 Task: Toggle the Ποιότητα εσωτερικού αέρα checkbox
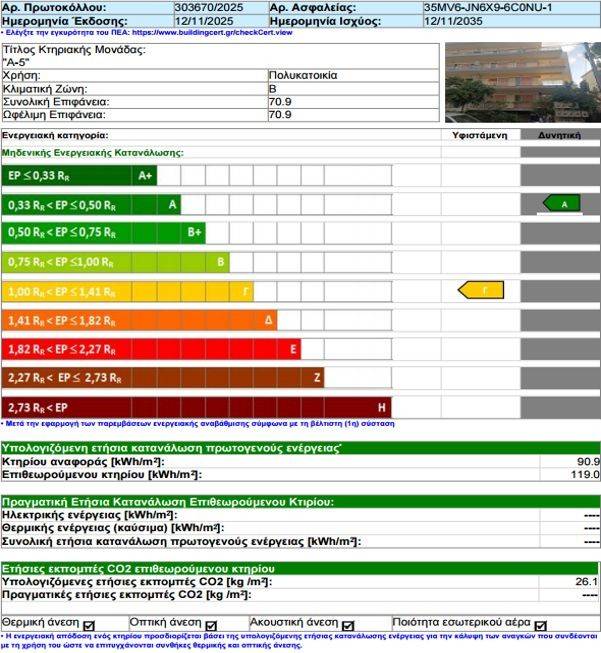541,625
